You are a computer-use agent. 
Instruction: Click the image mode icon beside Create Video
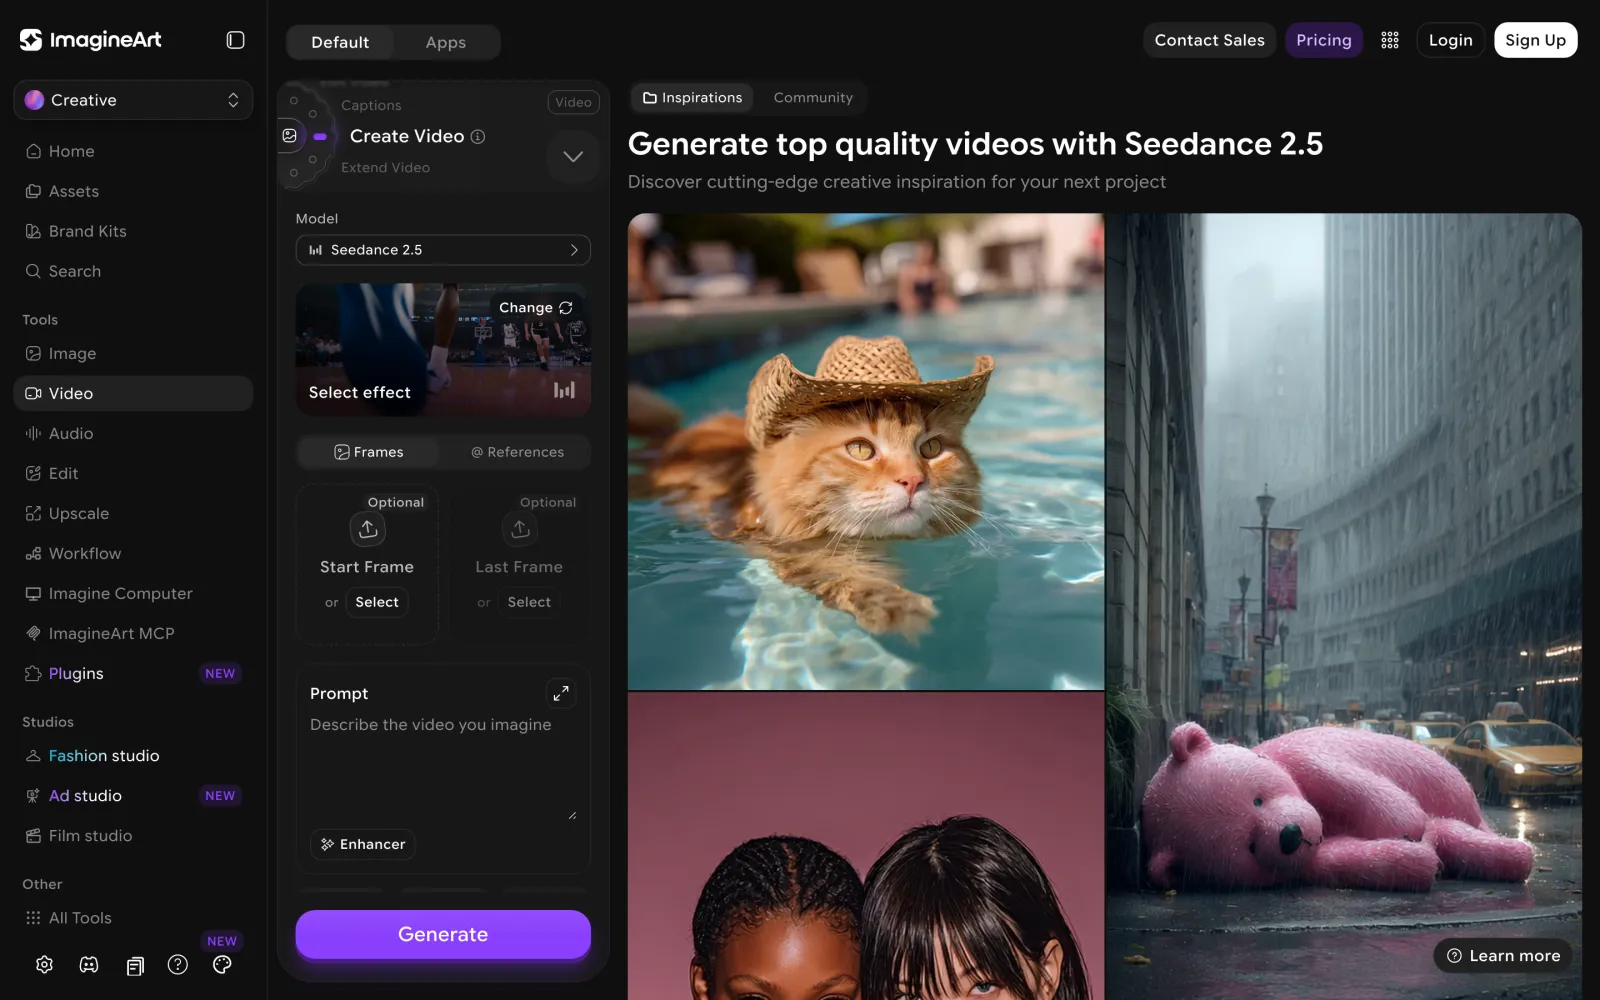click(290, 136)
